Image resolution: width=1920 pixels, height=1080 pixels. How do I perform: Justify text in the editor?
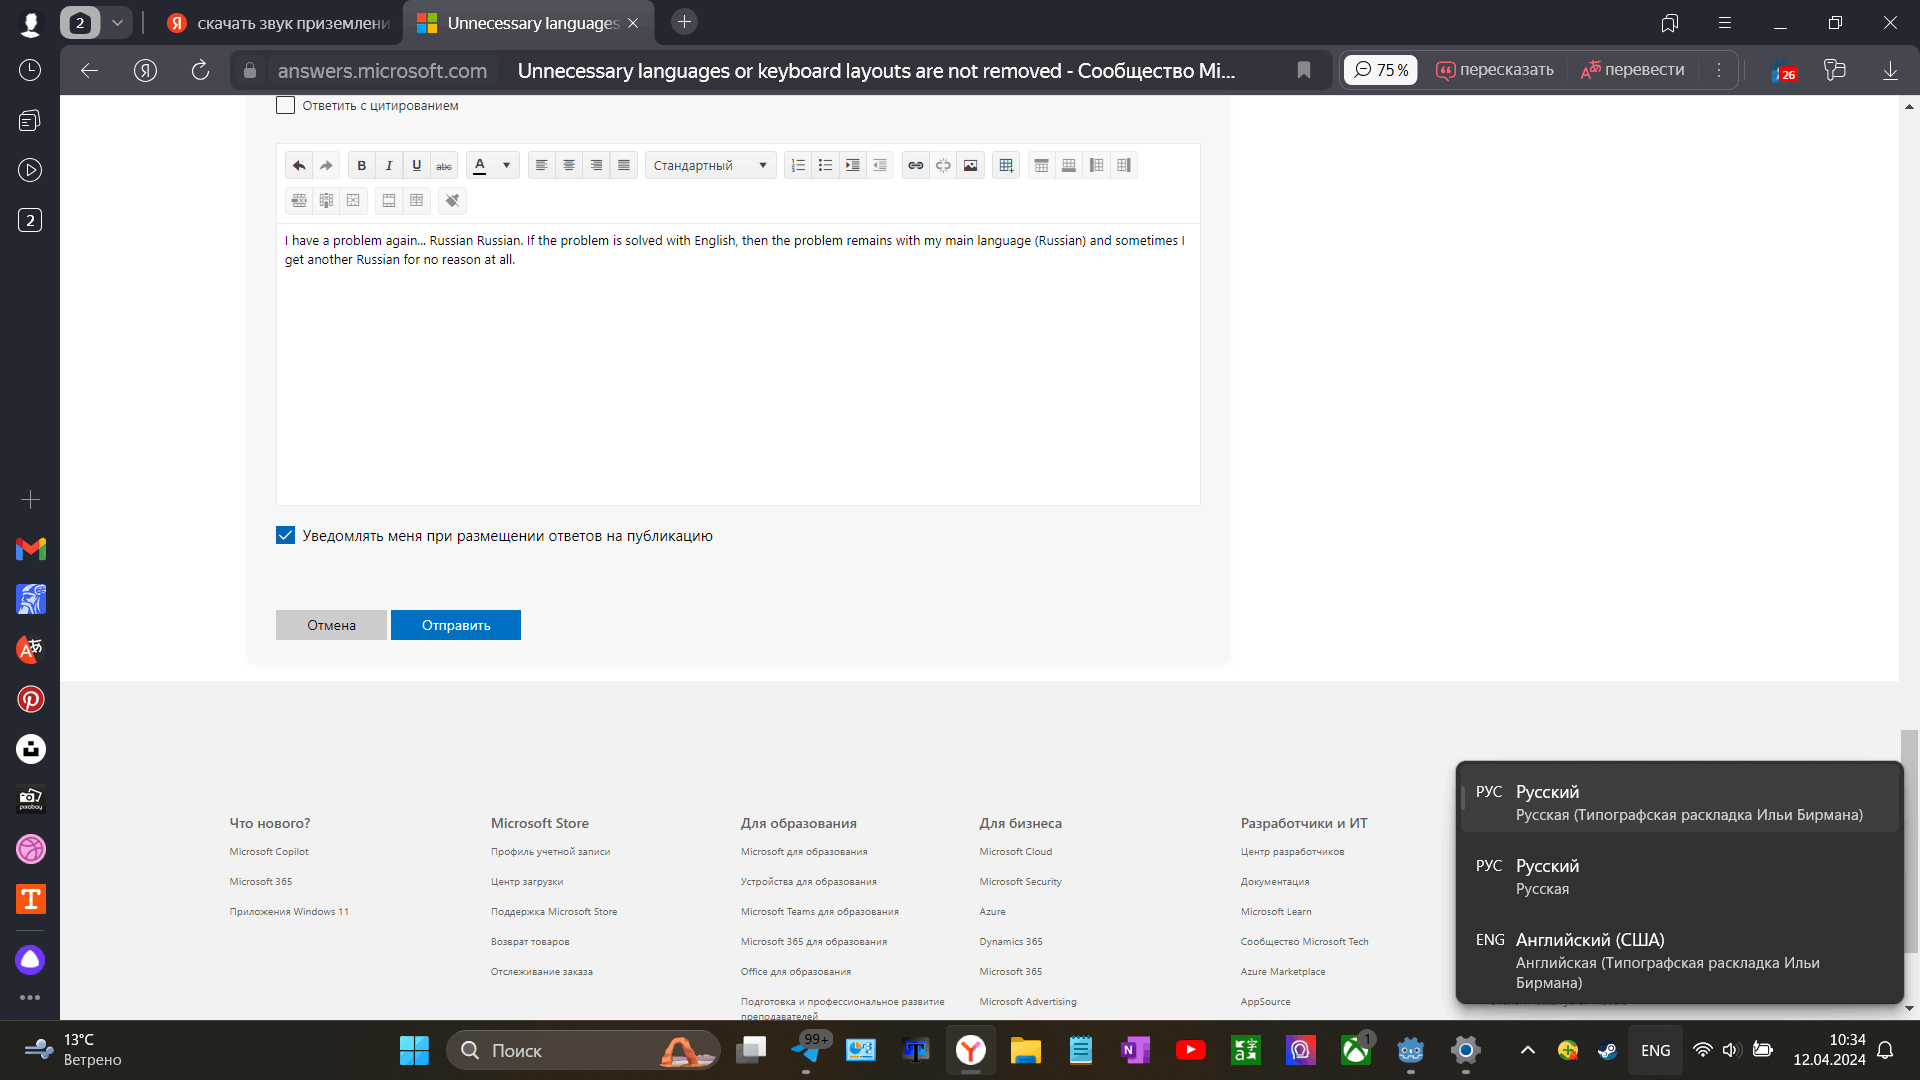pyautogui.click(x=624, y=166)
